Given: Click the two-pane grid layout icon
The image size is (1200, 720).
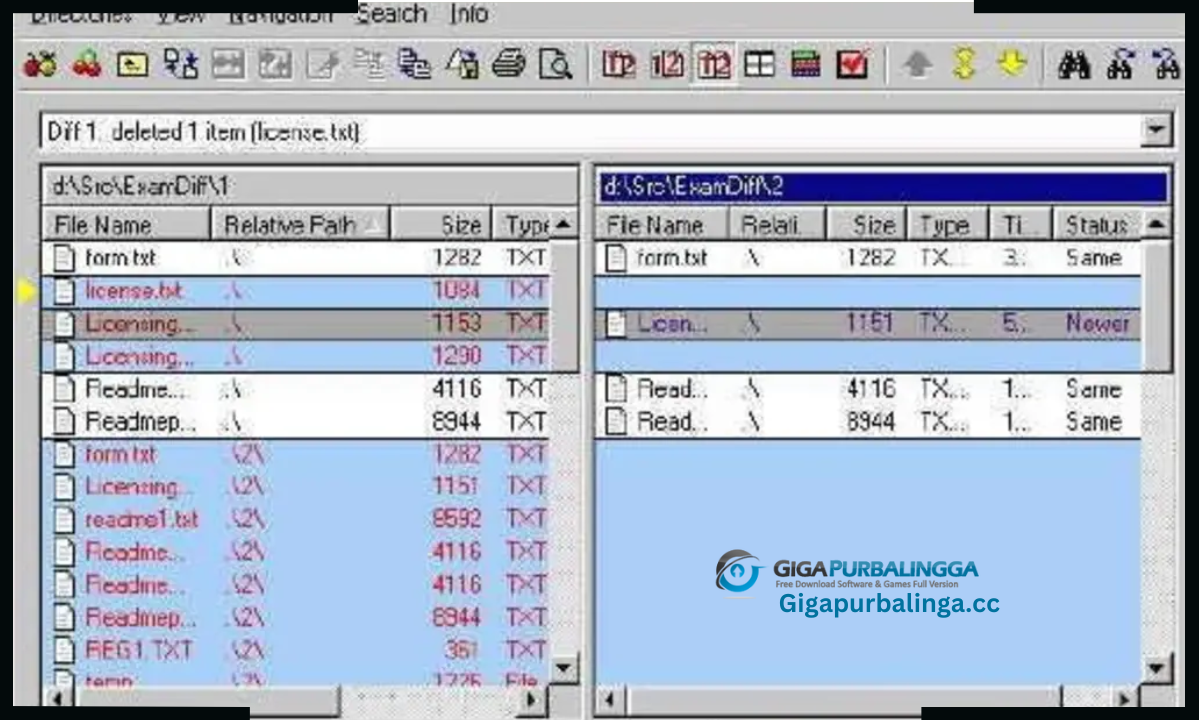Looking at the screenshot, I should 760,65.
